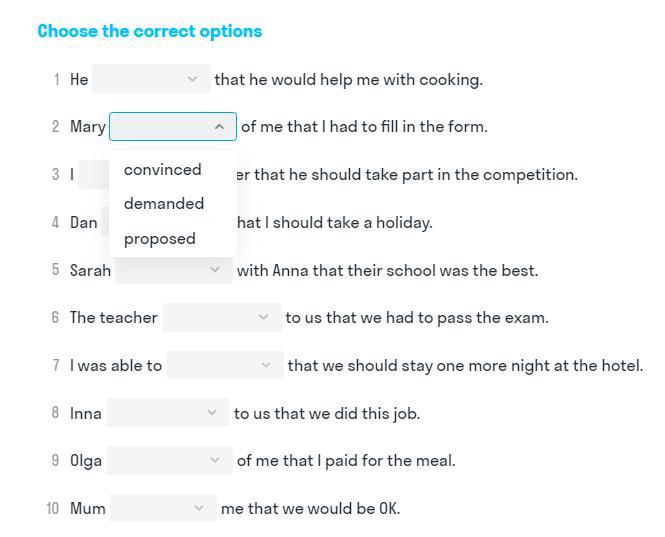The height and width of the screenshot is (537, 665).
Task: Click the chevron arrow in Sarah's dropdown
Action: click(215, 270)
